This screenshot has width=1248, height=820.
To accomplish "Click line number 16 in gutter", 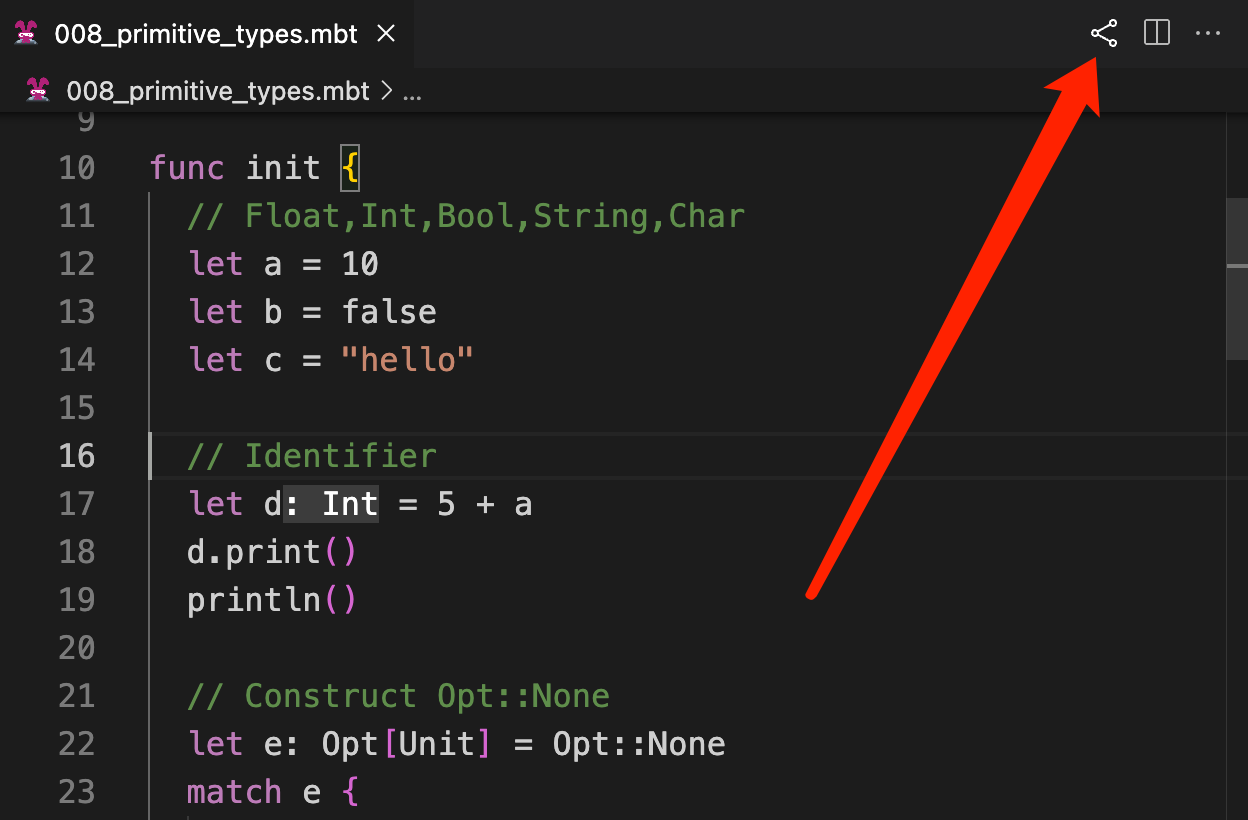I will point(77,456).
